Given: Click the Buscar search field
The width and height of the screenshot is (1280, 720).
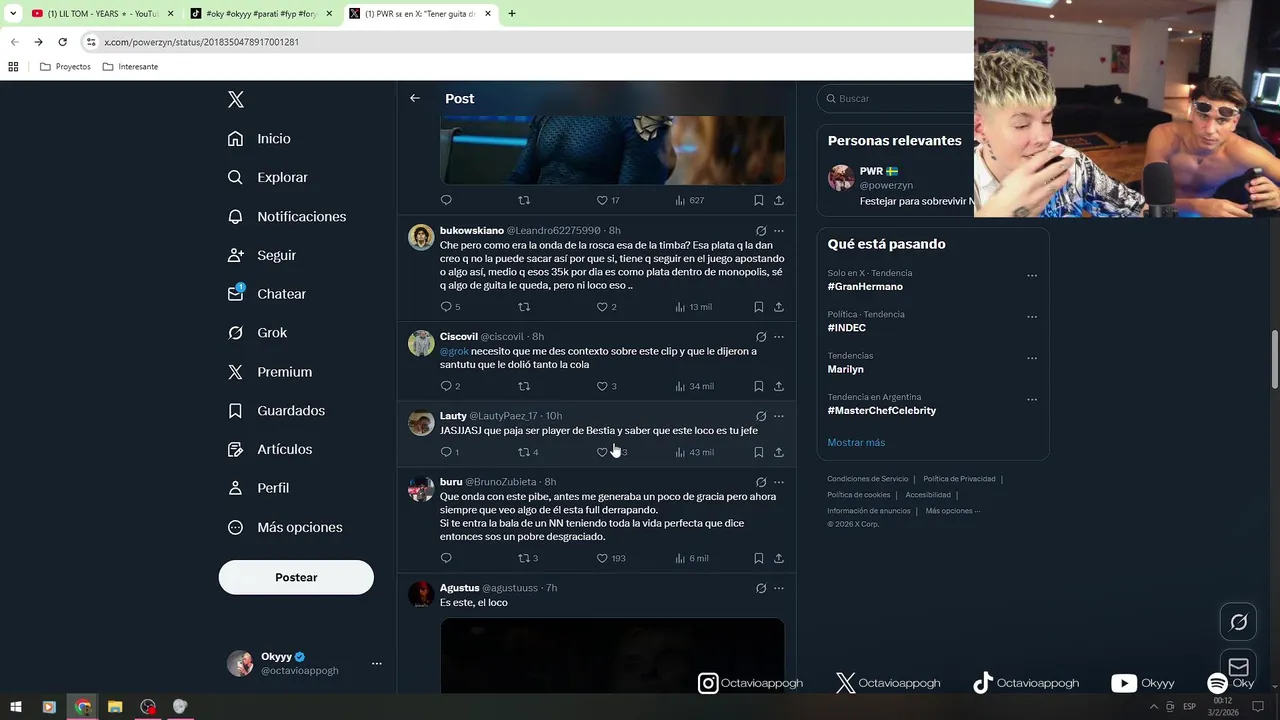Looking at the screenshot, I should [896, 98].
